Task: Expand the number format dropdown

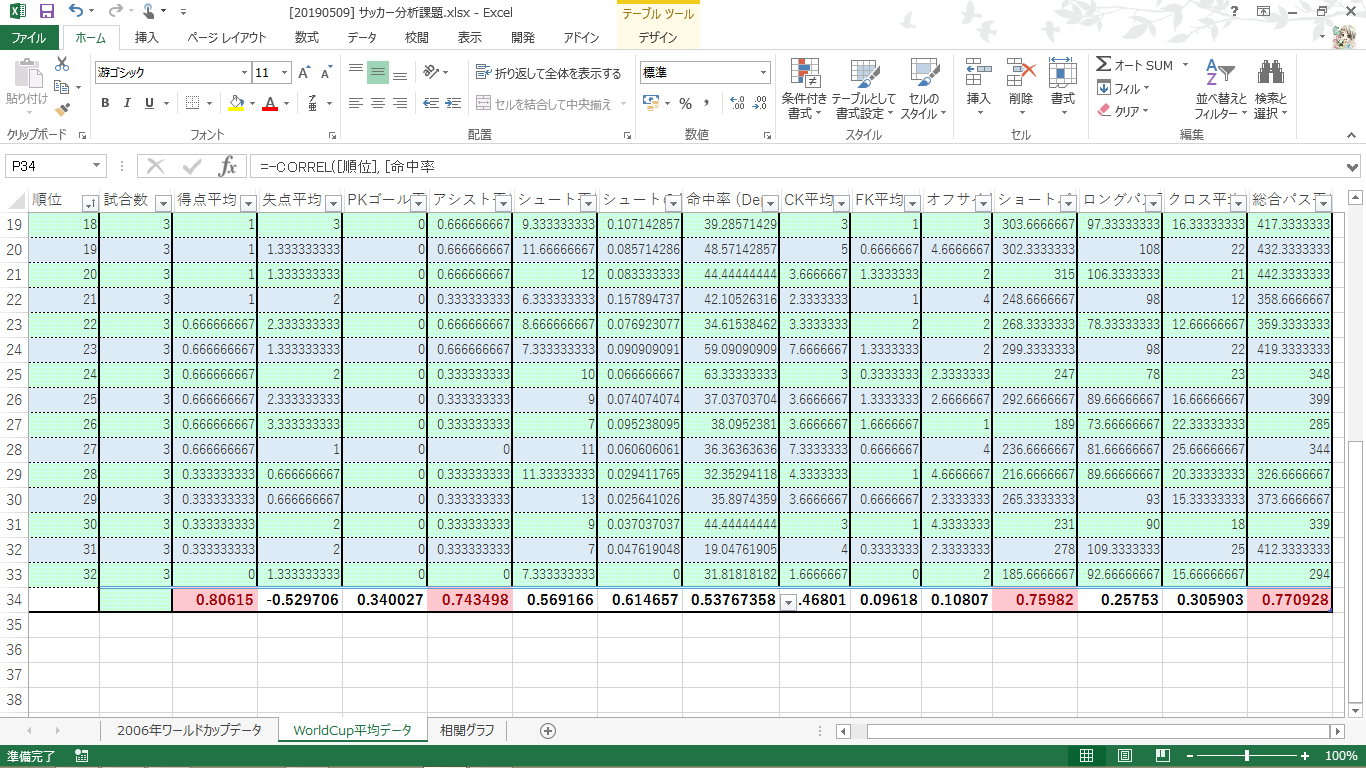Action: pyautogui.click(x=764, y=73)
